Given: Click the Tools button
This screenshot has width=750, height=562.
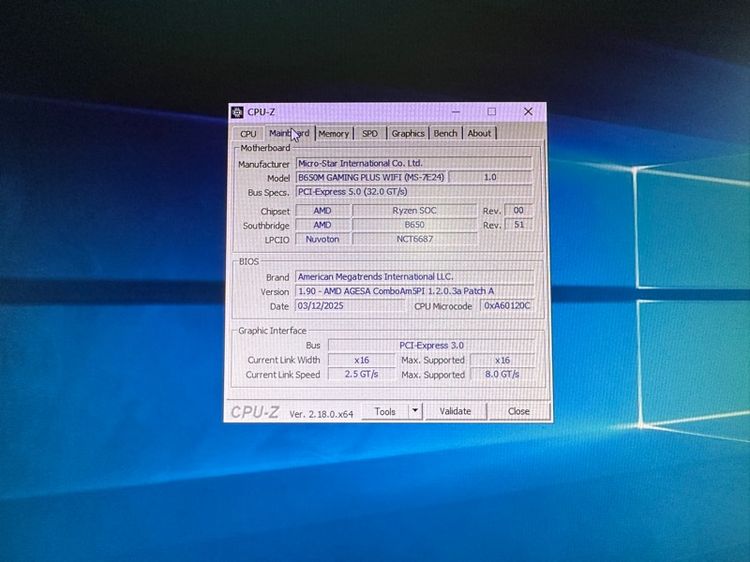Looking at the screenshot, I should pos(385,412).
